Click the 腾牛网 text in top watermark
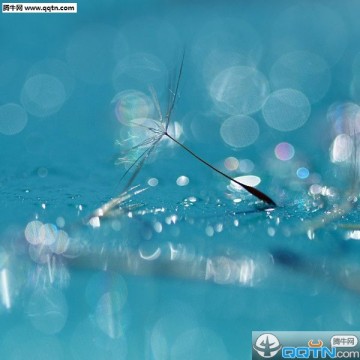 tap(13, 8)
